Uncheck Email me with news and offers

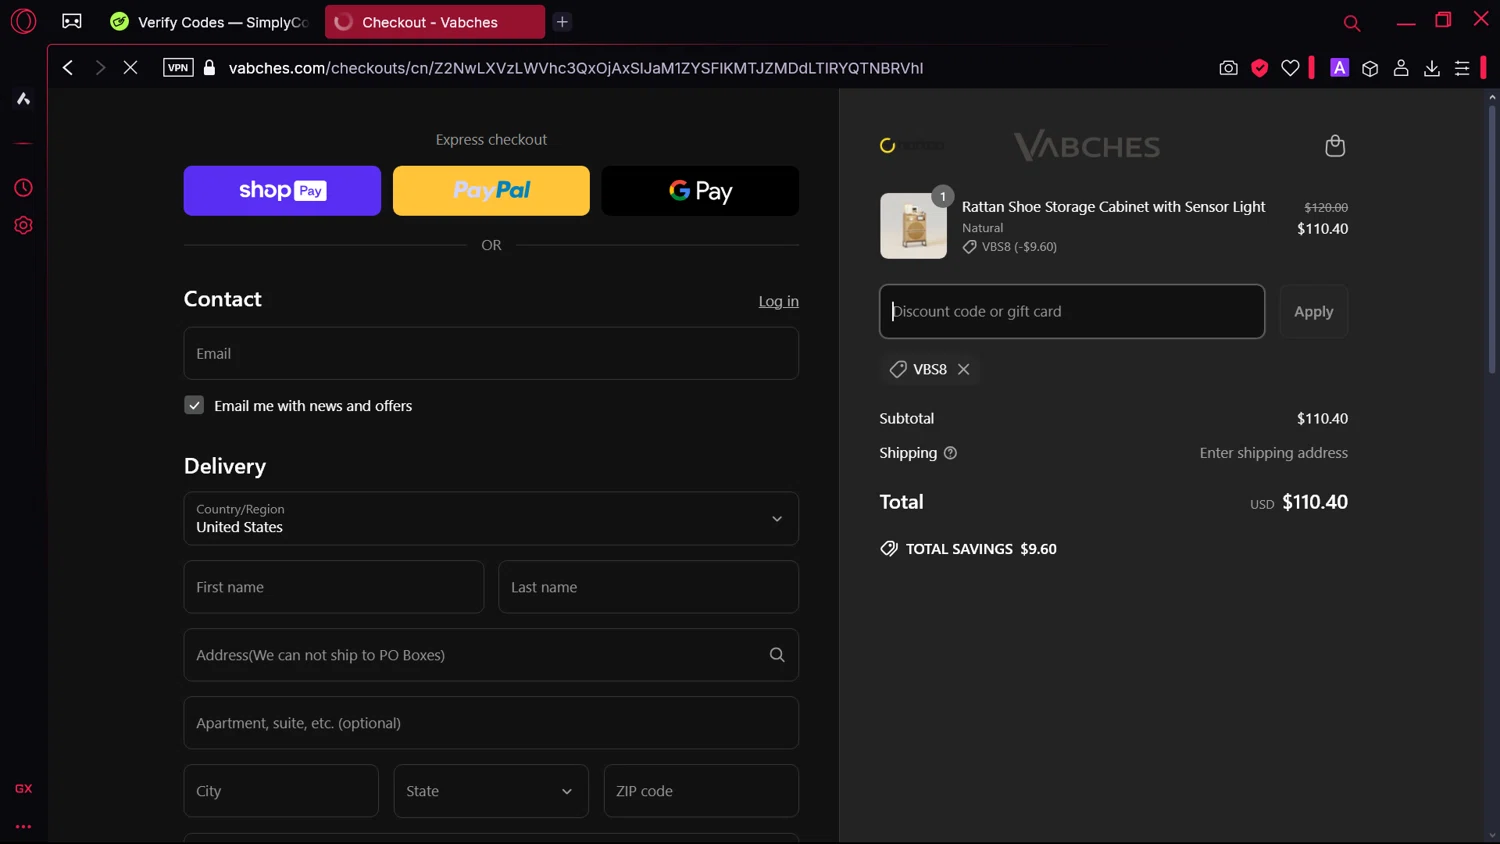click(194, 405)
